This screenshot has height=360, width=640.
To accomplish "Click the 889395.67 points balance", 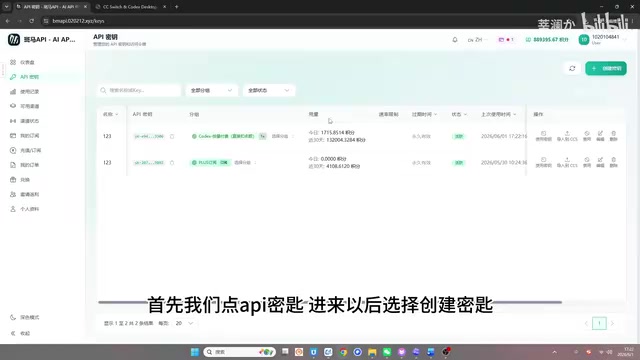I will coord(547,40).
